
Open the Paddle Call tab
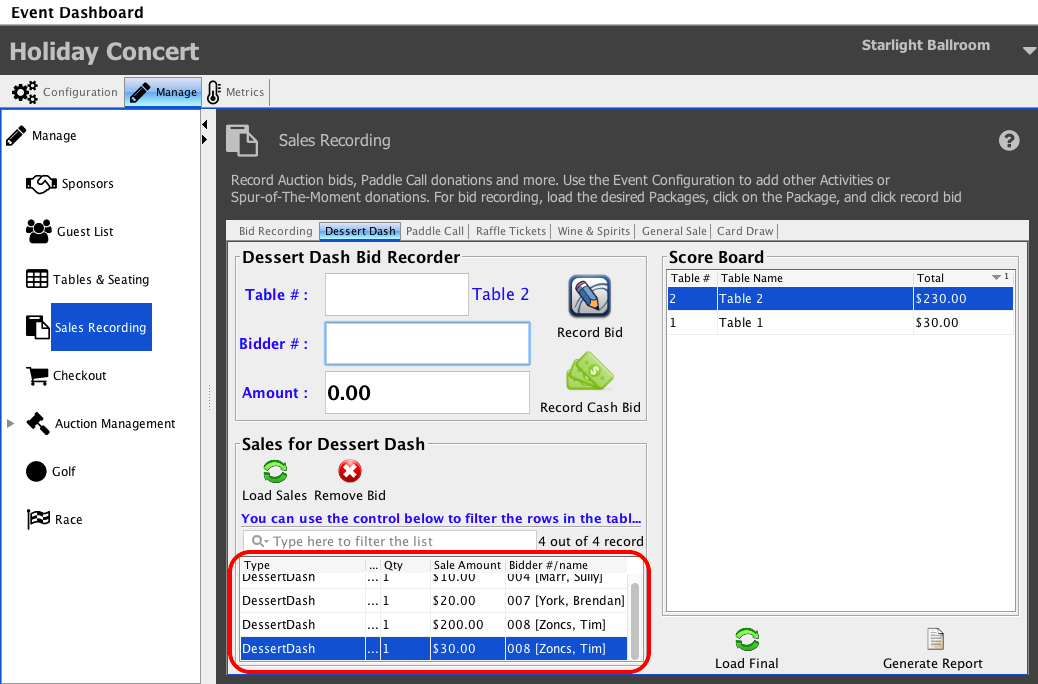(x=435, y=231)
